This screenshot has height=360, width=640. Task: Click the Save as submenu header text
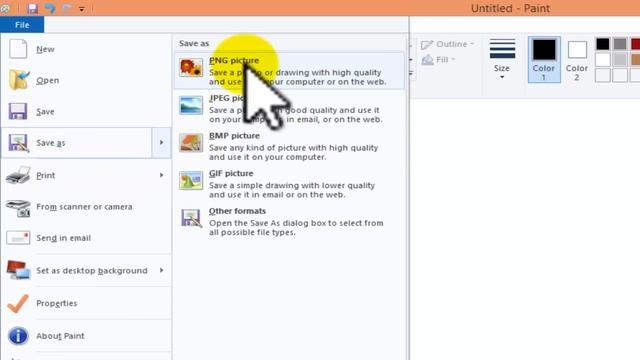(194, 43)
